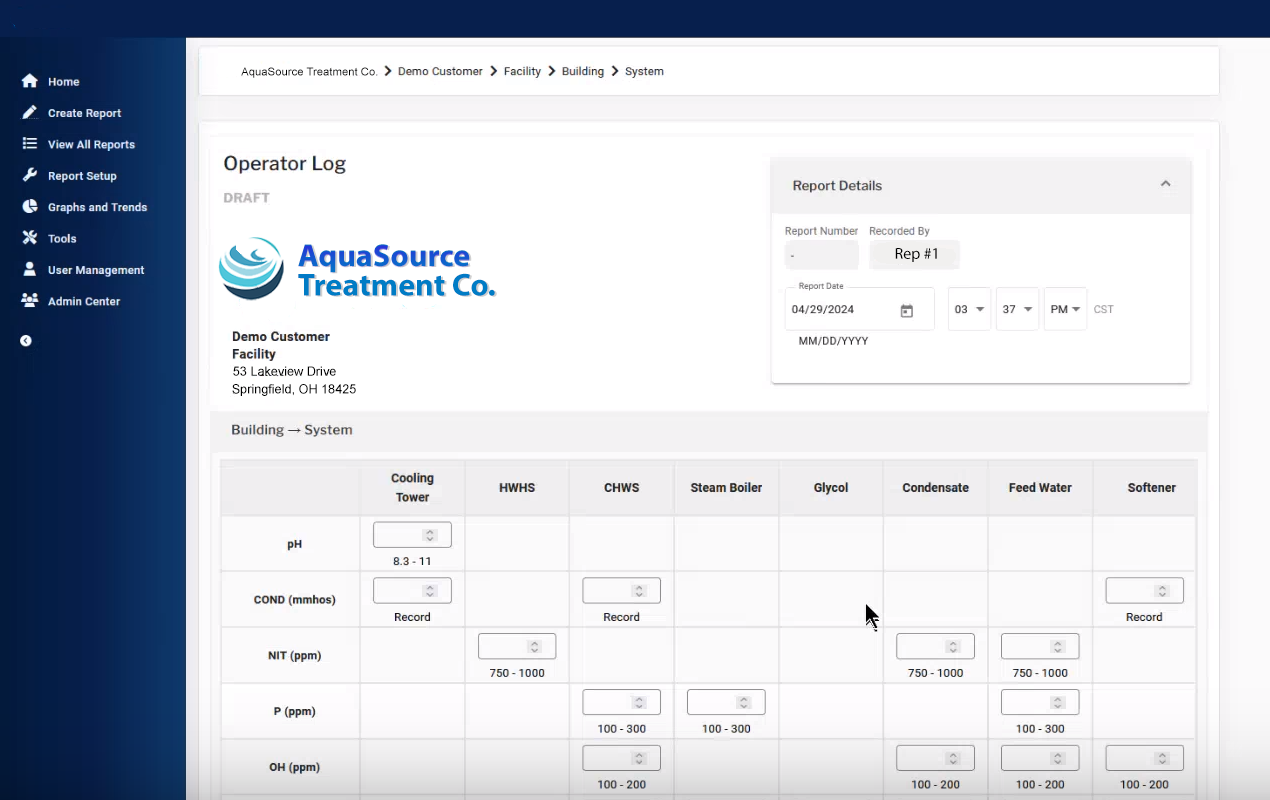Screen dimensions: 1270x800
Task: Click the Building breadcrumb link
Action: click(582, 72)
